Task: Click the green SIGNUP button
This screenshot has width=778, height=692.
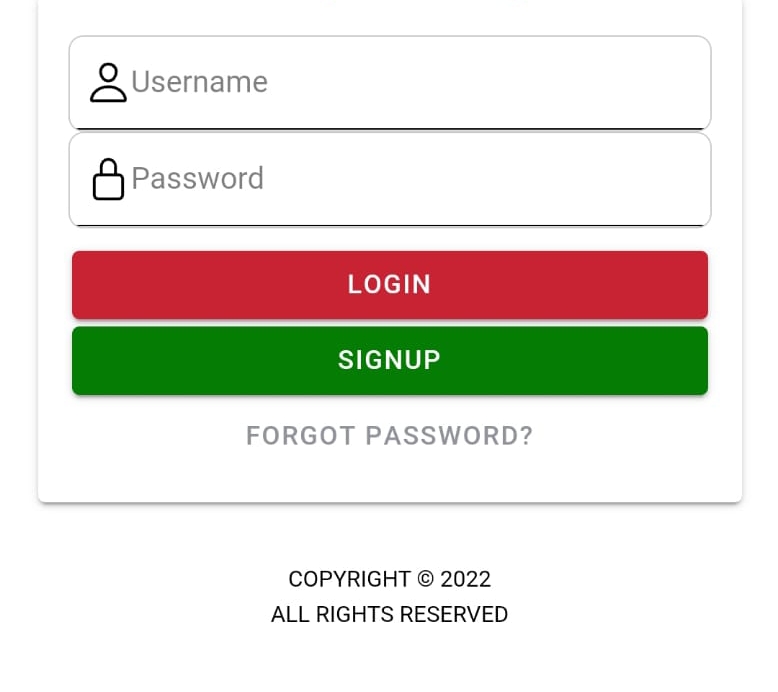Action: (x=390, y=361)
